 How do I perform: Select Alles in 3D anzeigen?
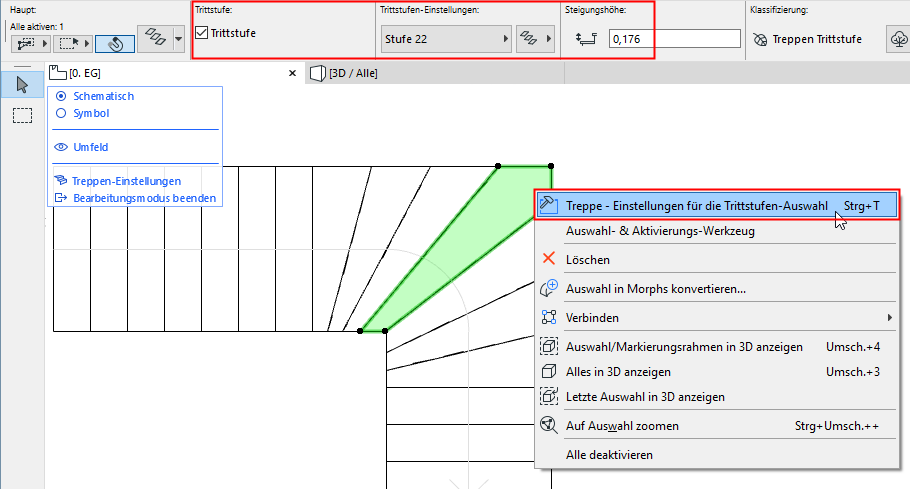coord(717,371)
